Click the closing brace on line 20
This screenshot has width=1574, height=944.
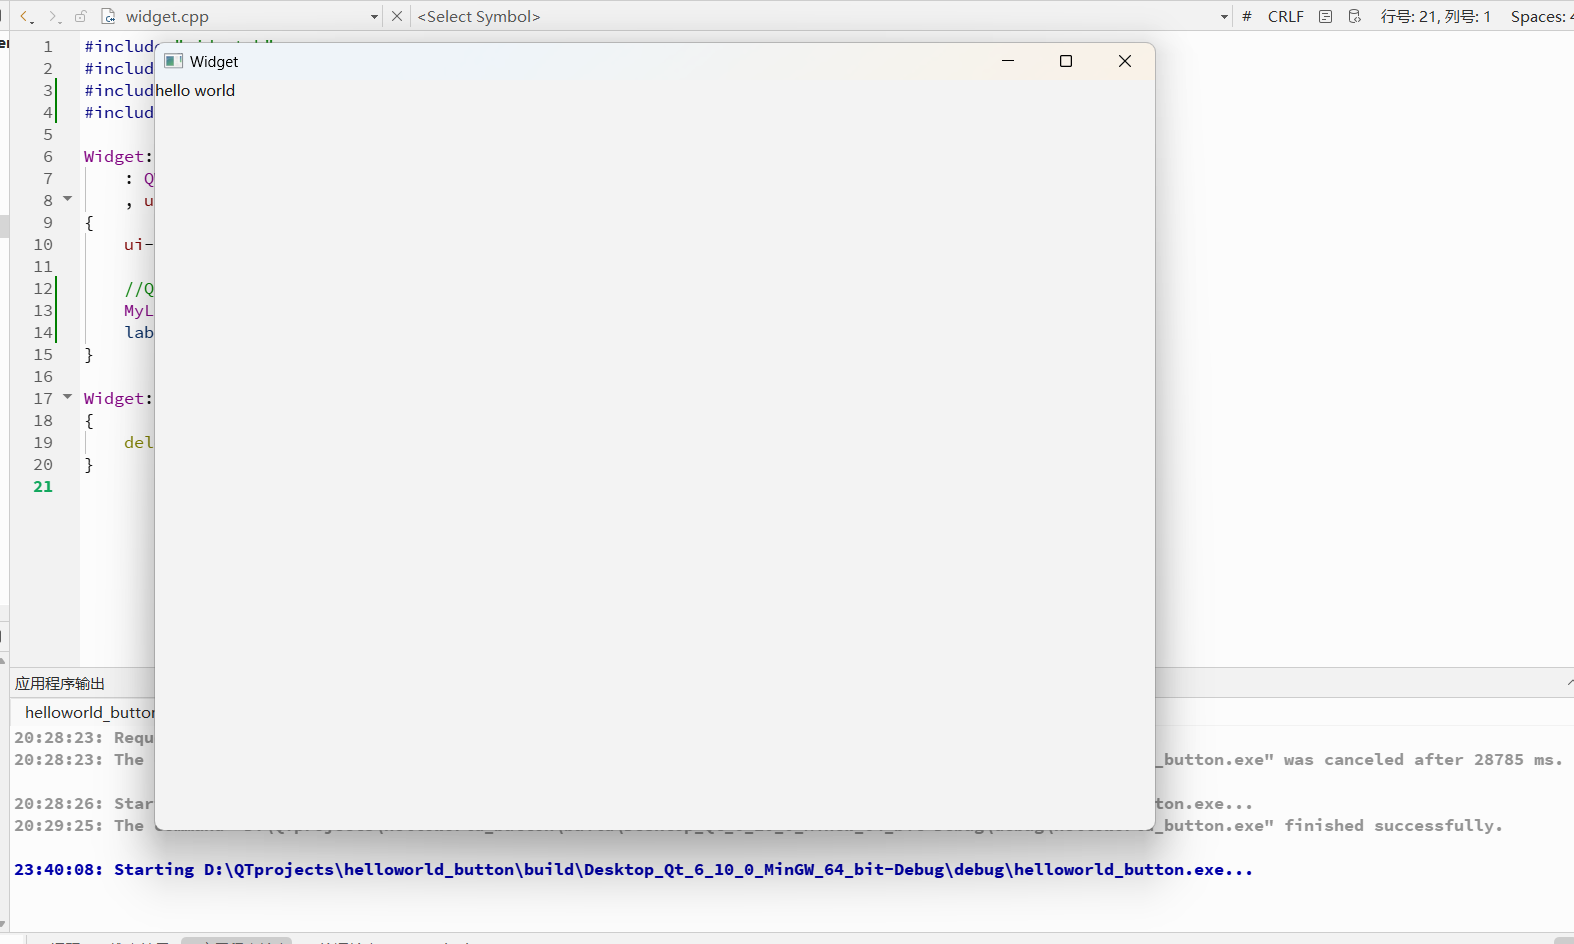(x=89, y=465)
